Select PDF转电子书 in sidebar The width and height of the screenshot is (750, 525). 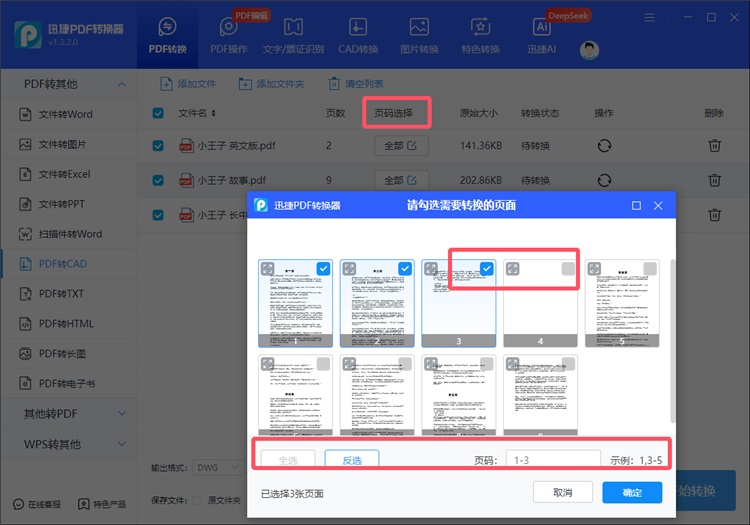[x=69, y=383]
